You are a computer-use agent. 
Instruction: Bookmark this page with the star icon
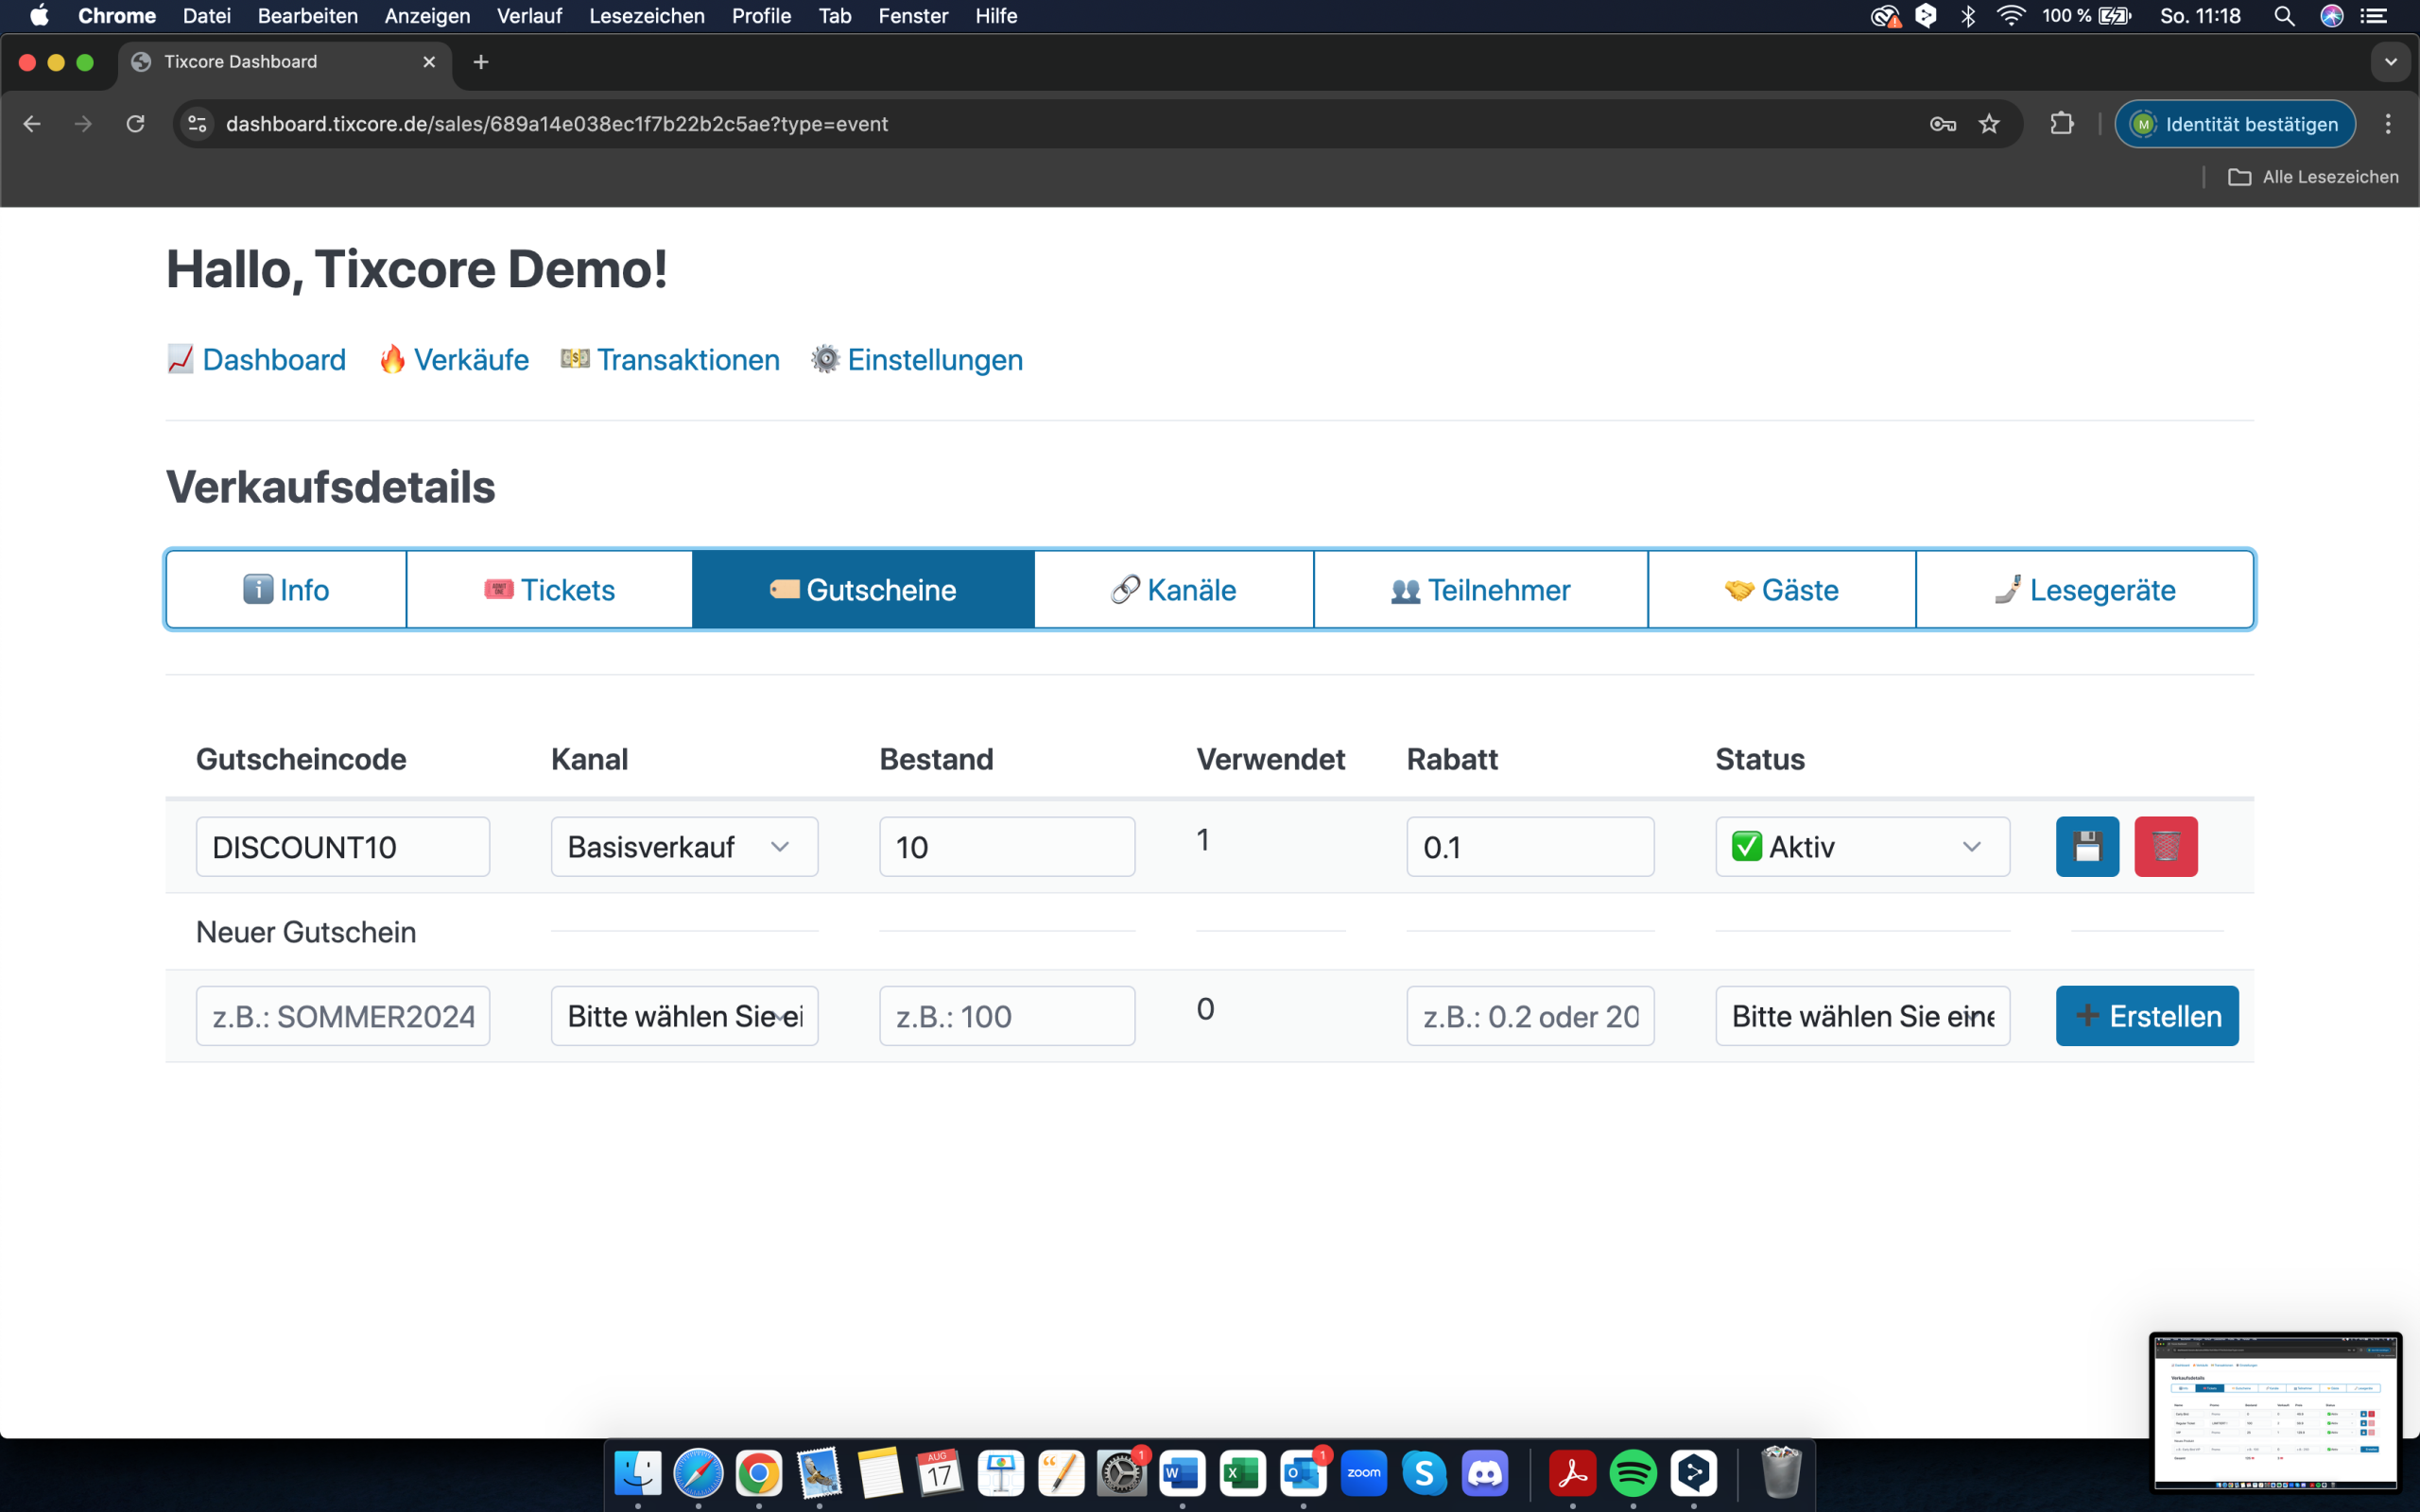[x=1989, y=124]
